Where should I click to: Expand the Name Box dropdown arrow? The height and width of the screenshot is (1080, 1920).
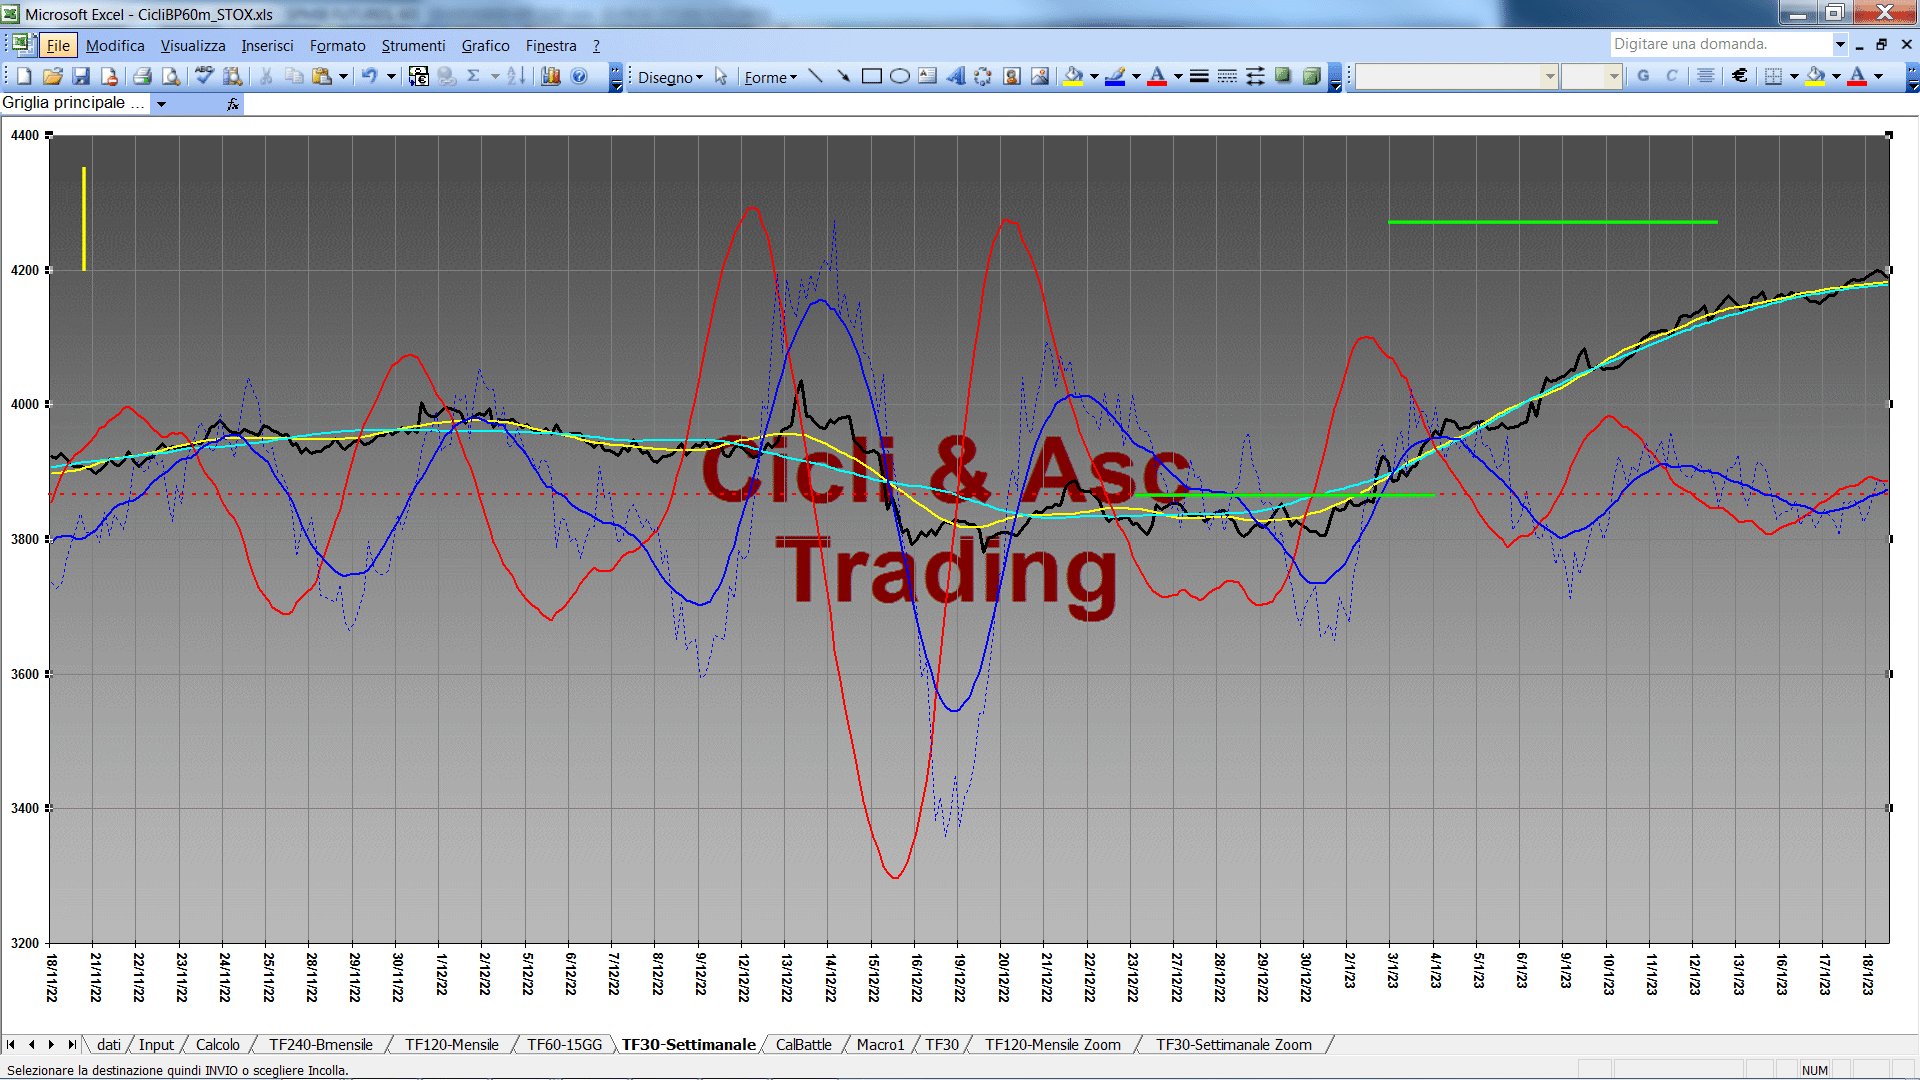click(161, 103)
